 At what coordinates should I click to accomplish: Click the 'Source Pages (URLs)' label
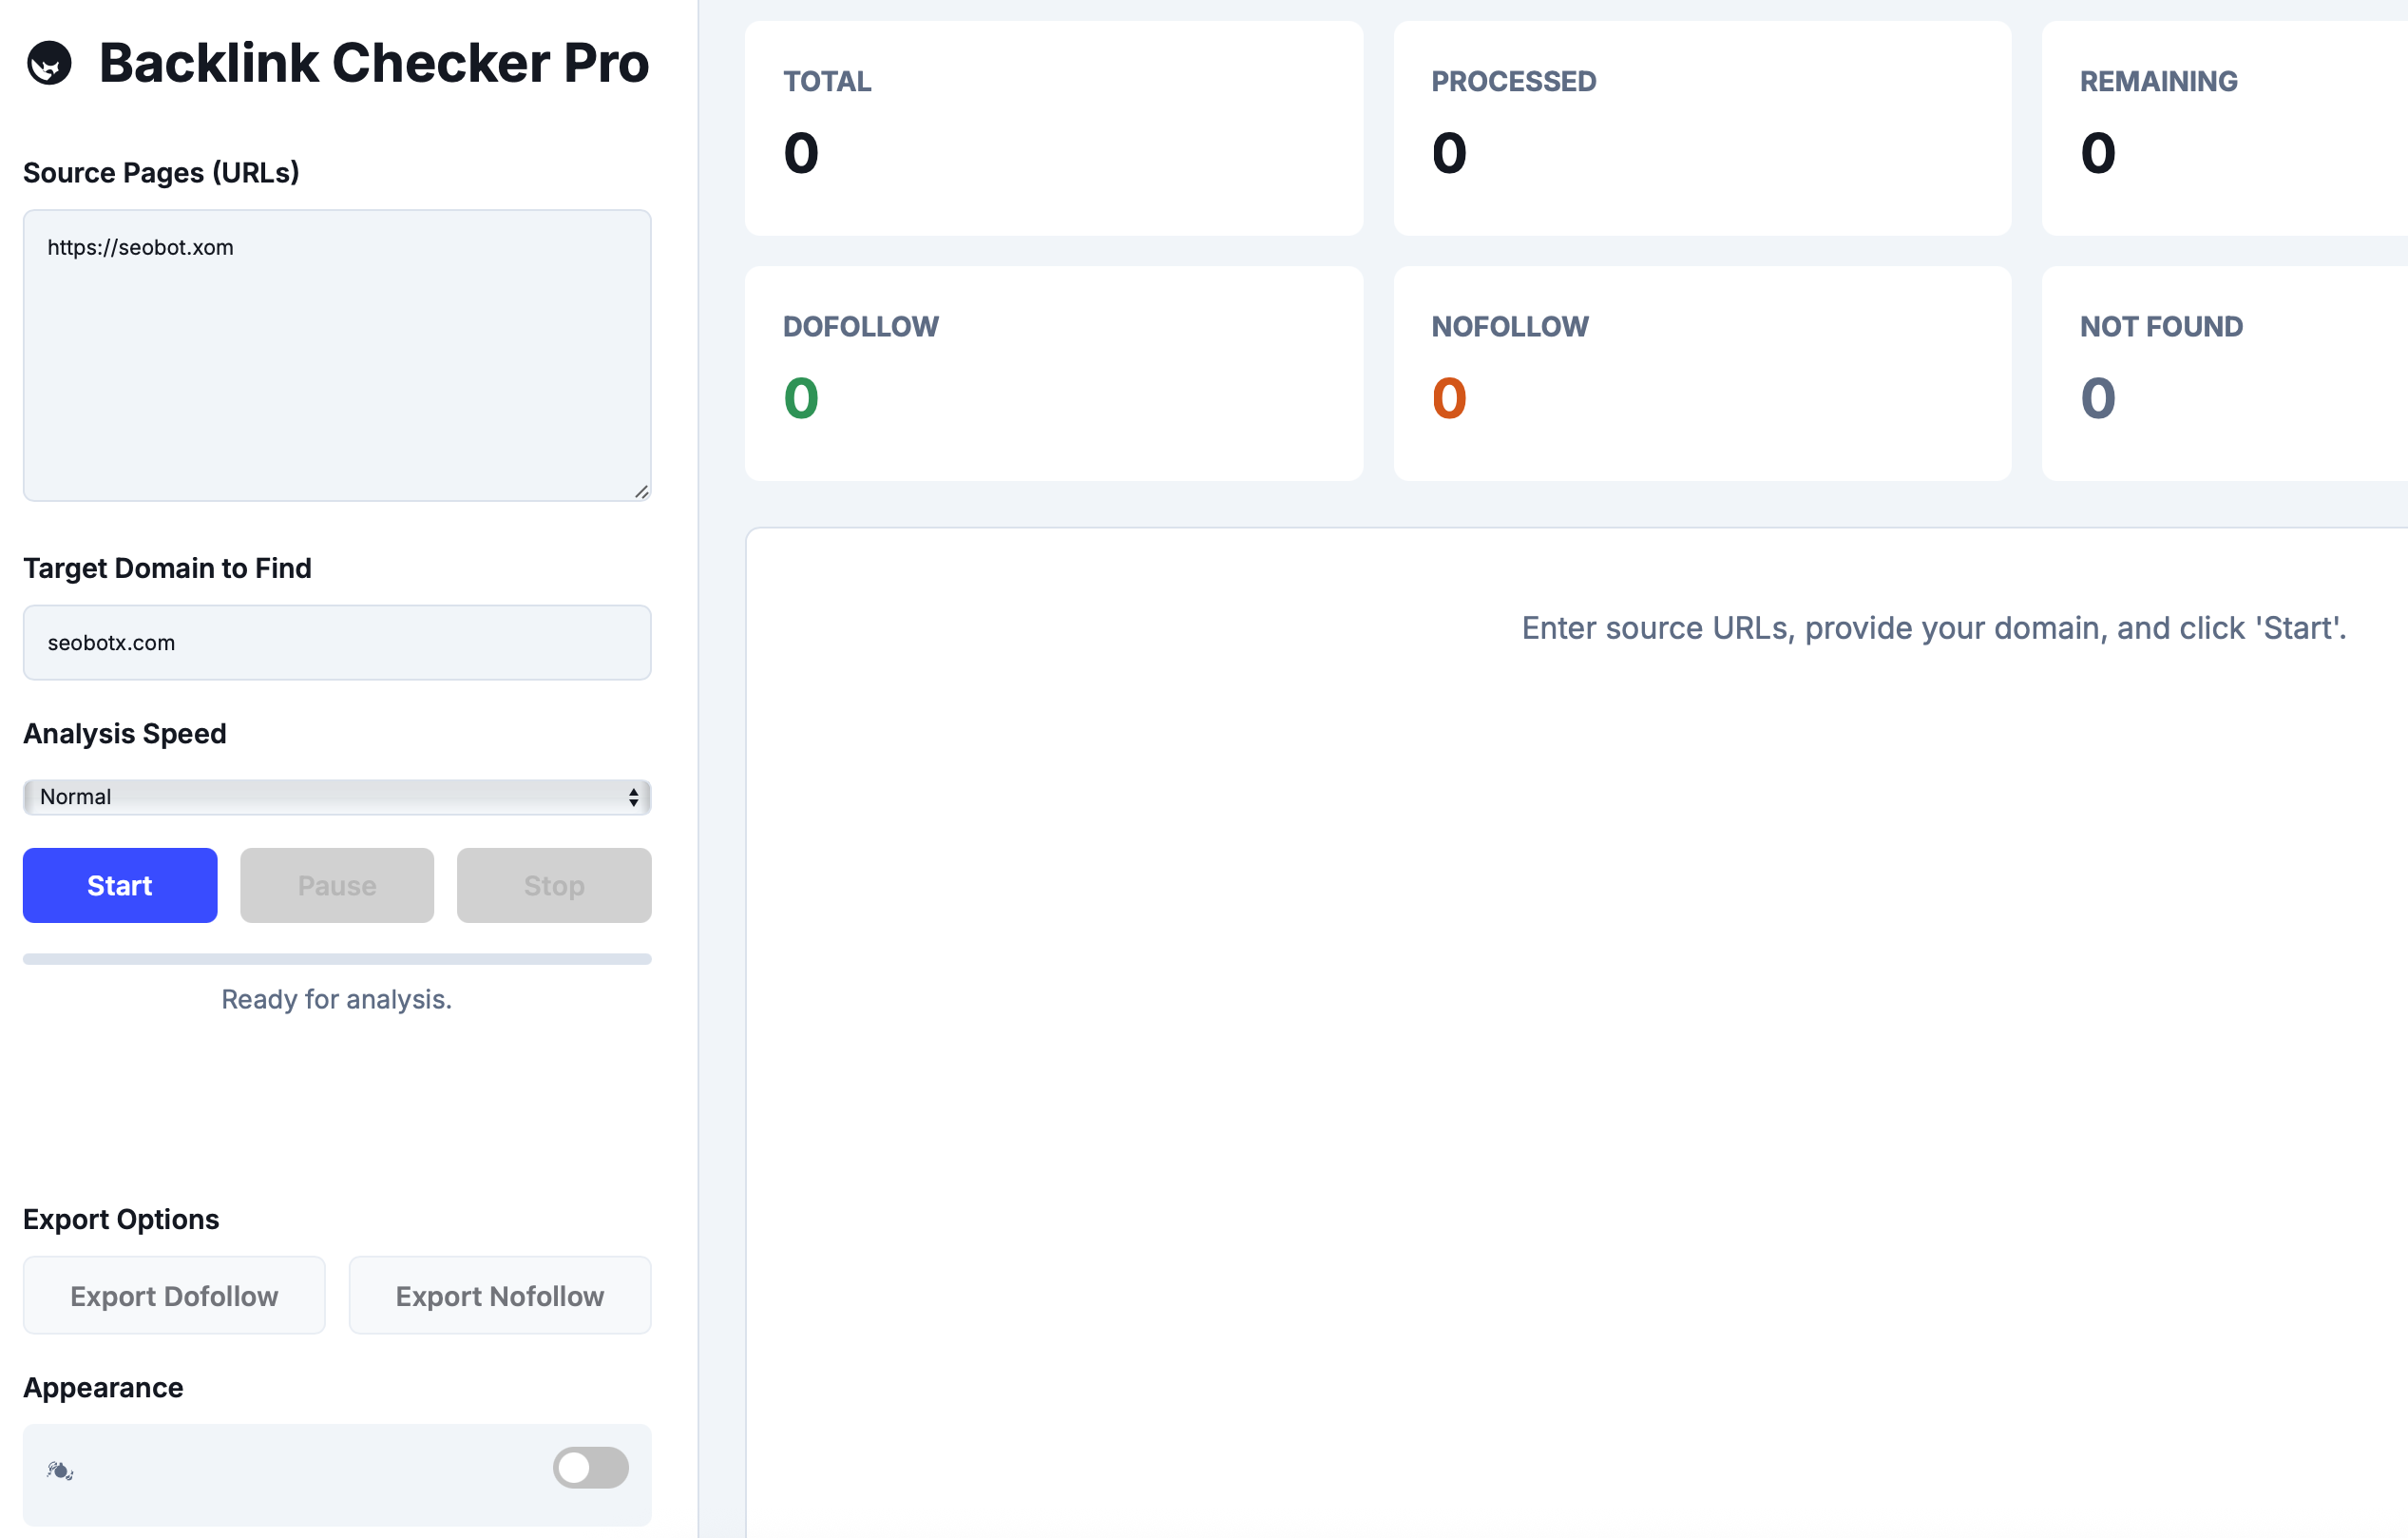pyautogui.click(x=161, y=172)
